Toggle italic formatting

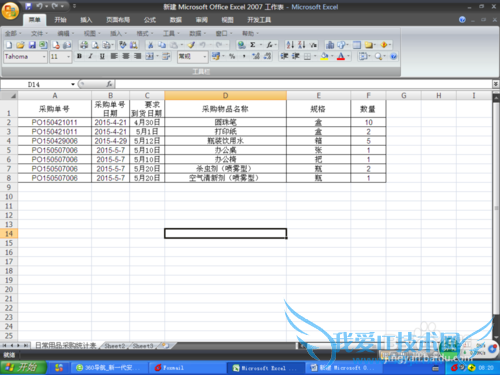click(x=91, y=56)
